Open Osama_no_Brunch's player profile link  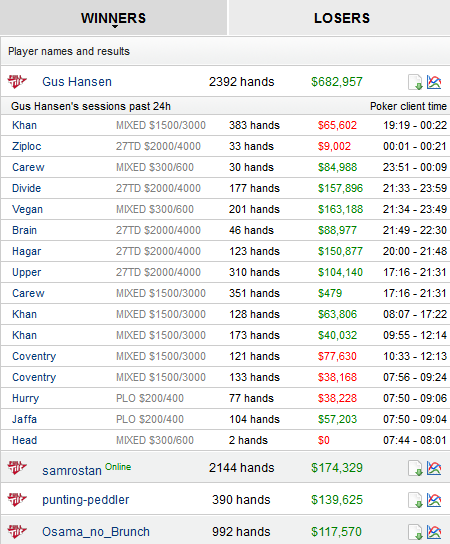tap(96, 532)
